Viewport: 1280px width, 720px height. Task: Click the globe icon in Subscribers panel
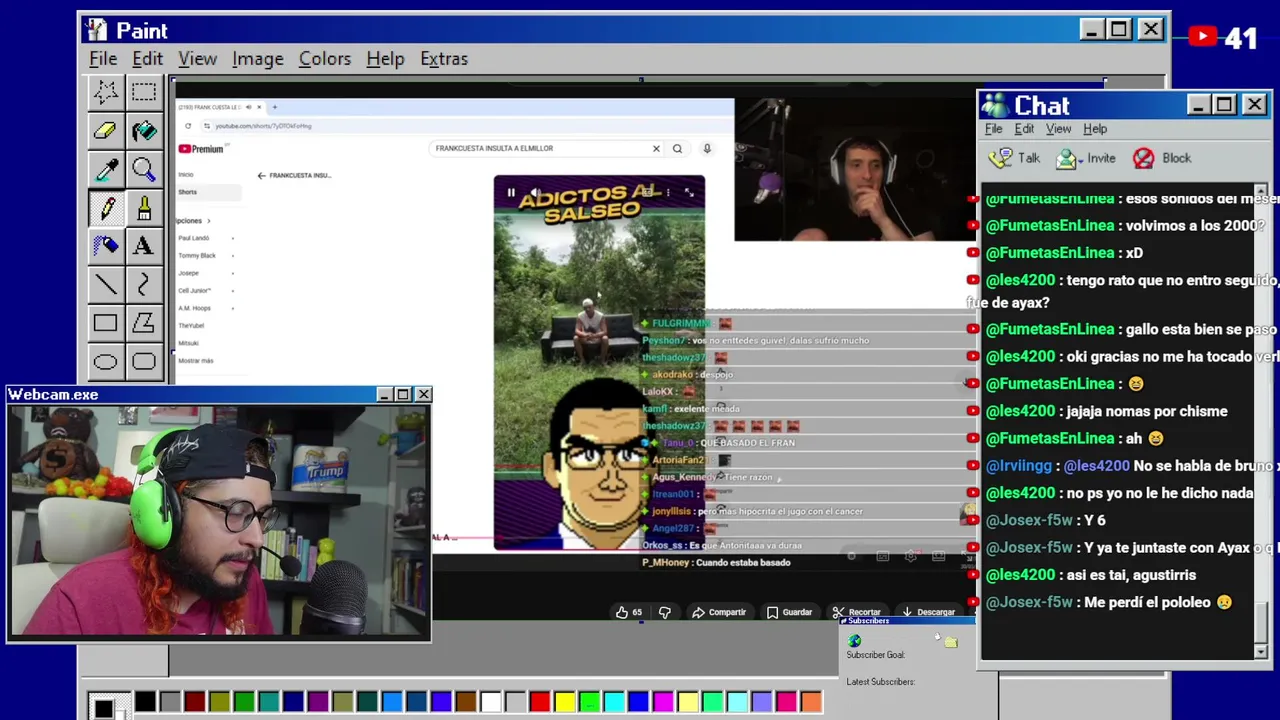click(854, 641)
